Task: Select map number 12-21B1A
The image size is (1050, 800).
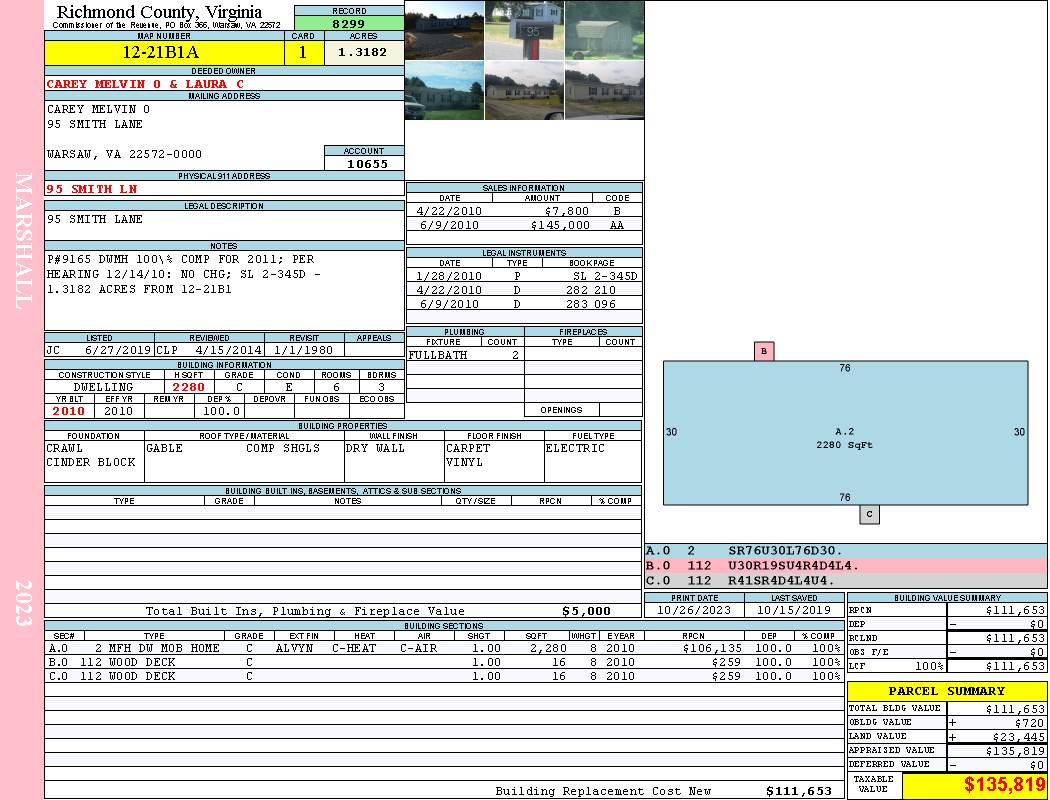Action: 161,52
